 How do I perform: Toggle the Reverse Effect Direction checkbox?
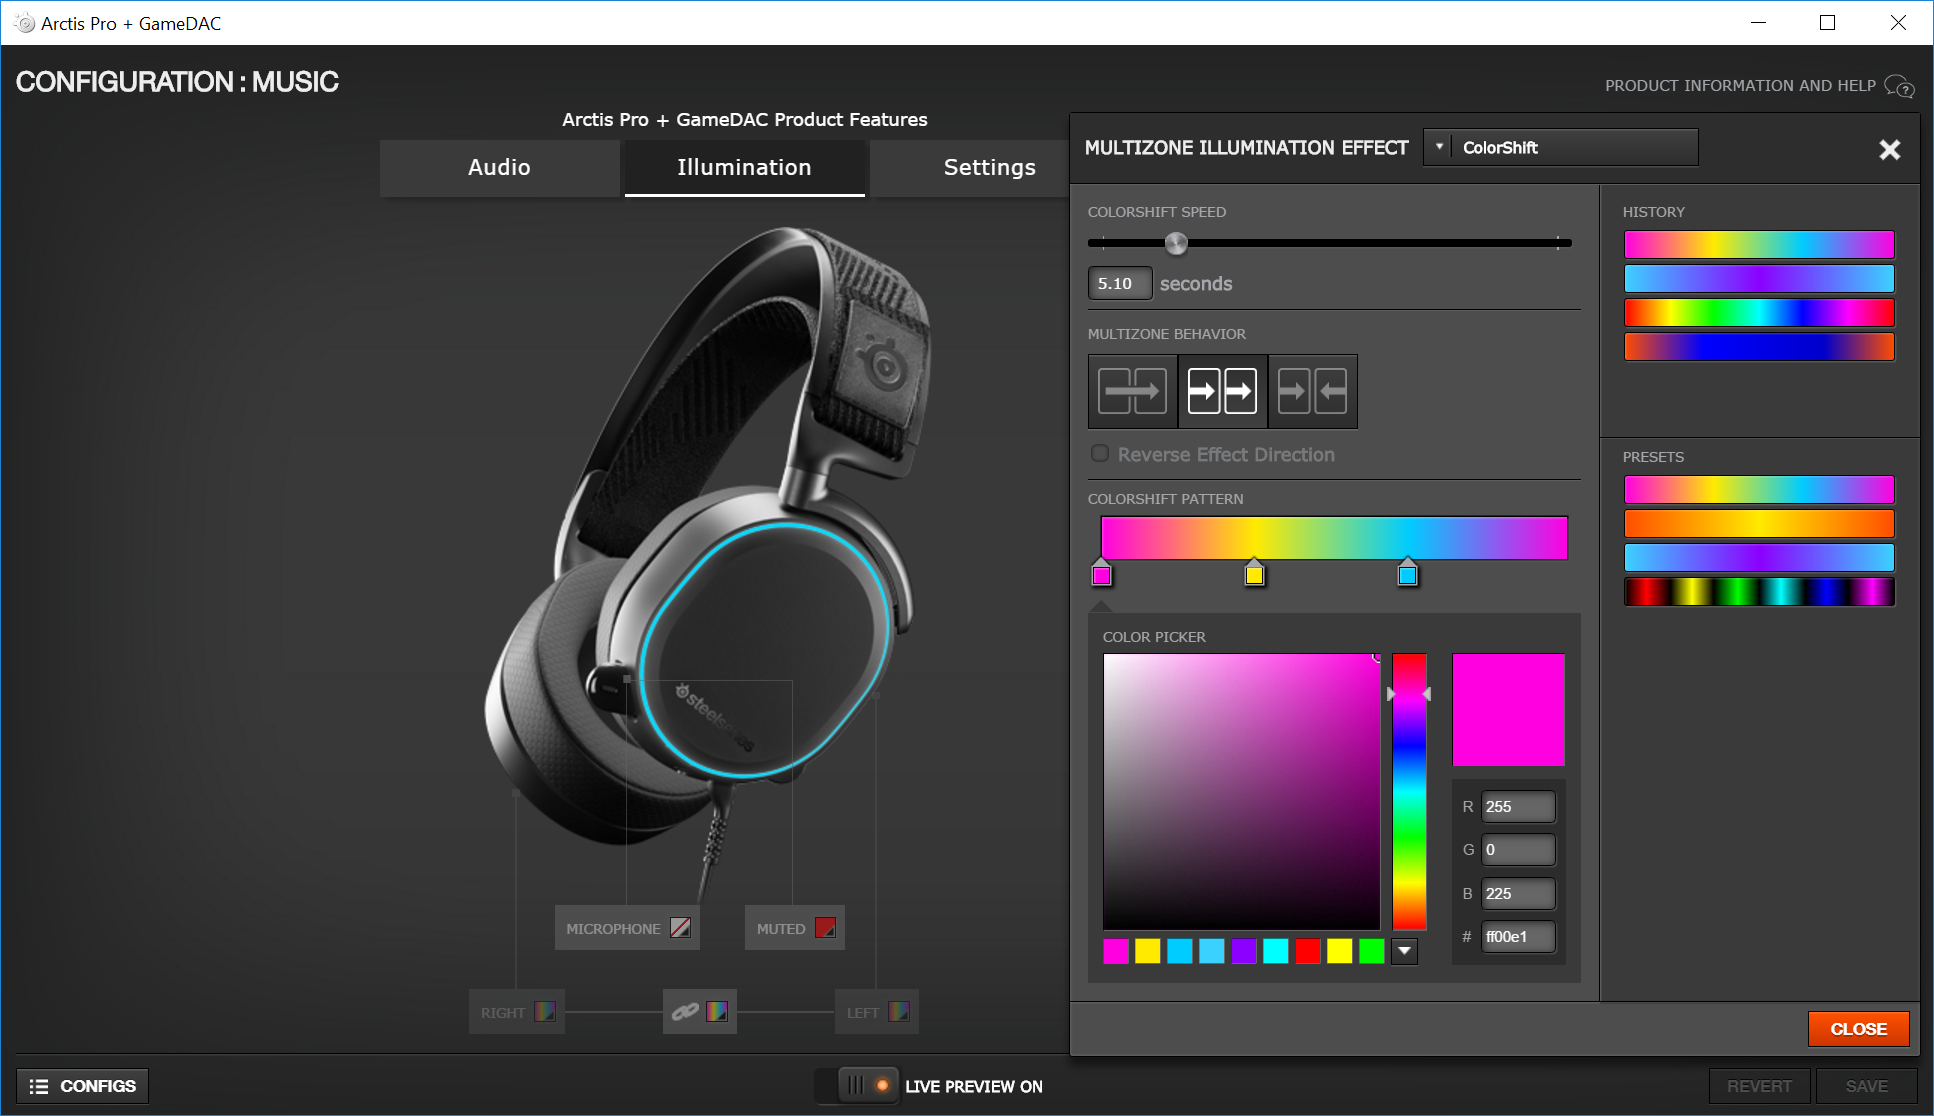click(1101, 454)
